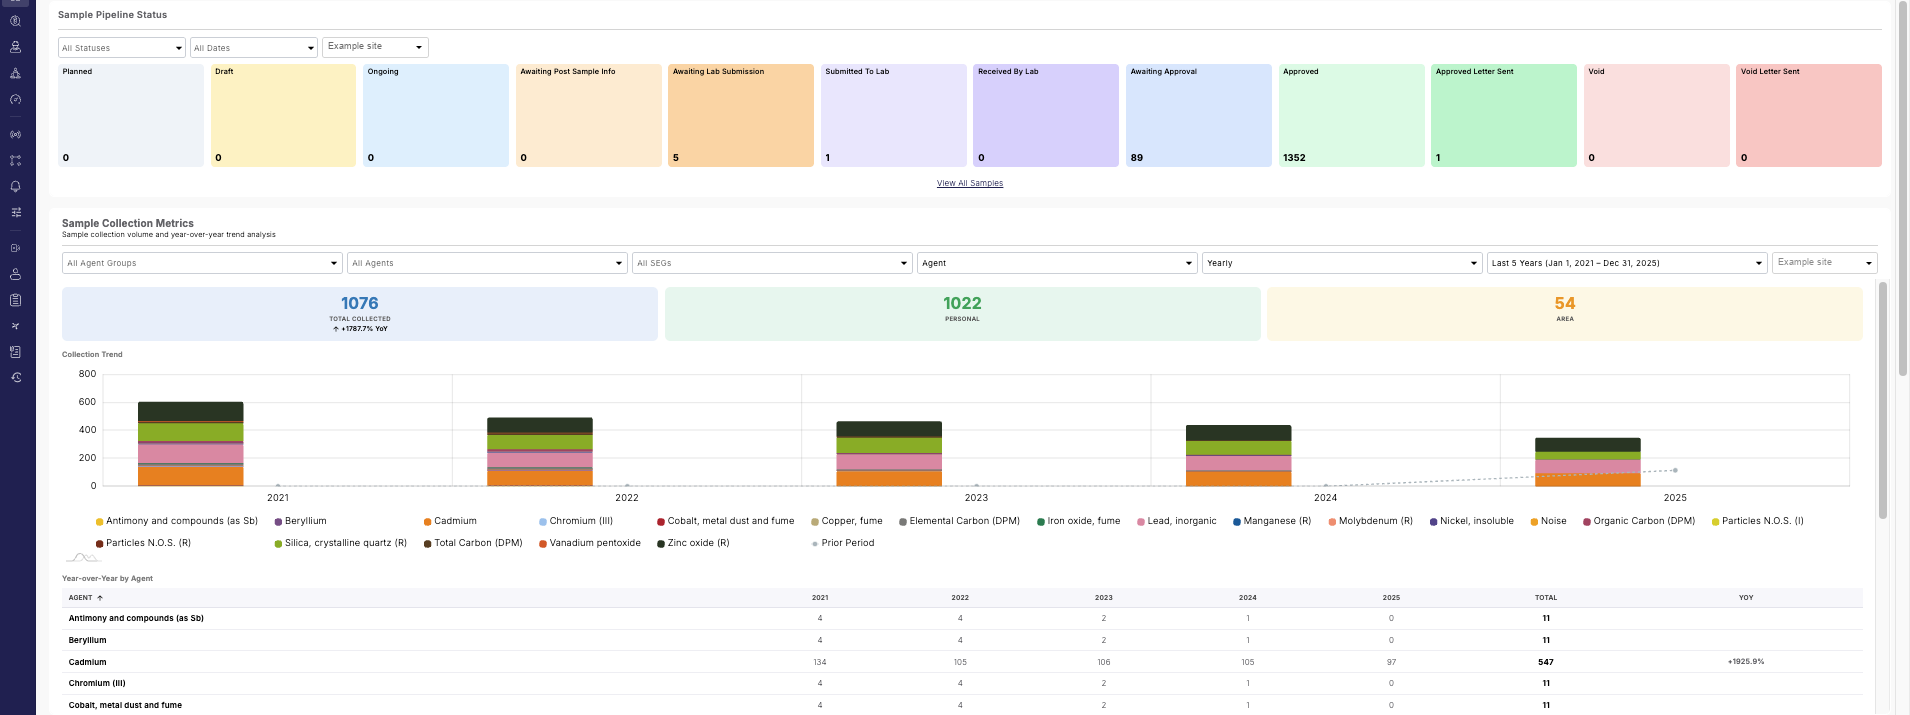Click the video camera sidebar icon

(15, 248)
